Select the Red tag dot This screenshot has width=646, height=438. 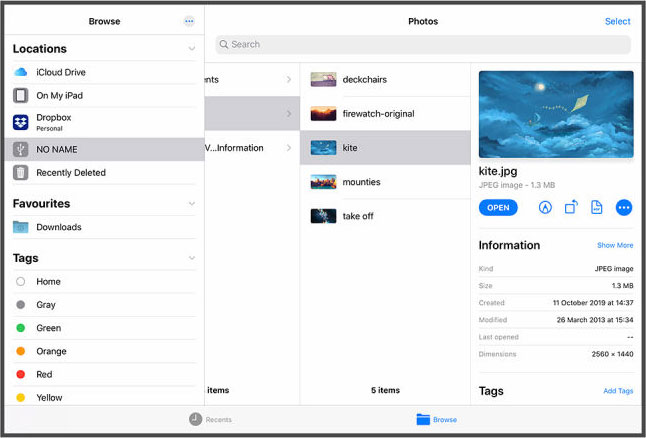pyautogui.click(x=21, y=374)
